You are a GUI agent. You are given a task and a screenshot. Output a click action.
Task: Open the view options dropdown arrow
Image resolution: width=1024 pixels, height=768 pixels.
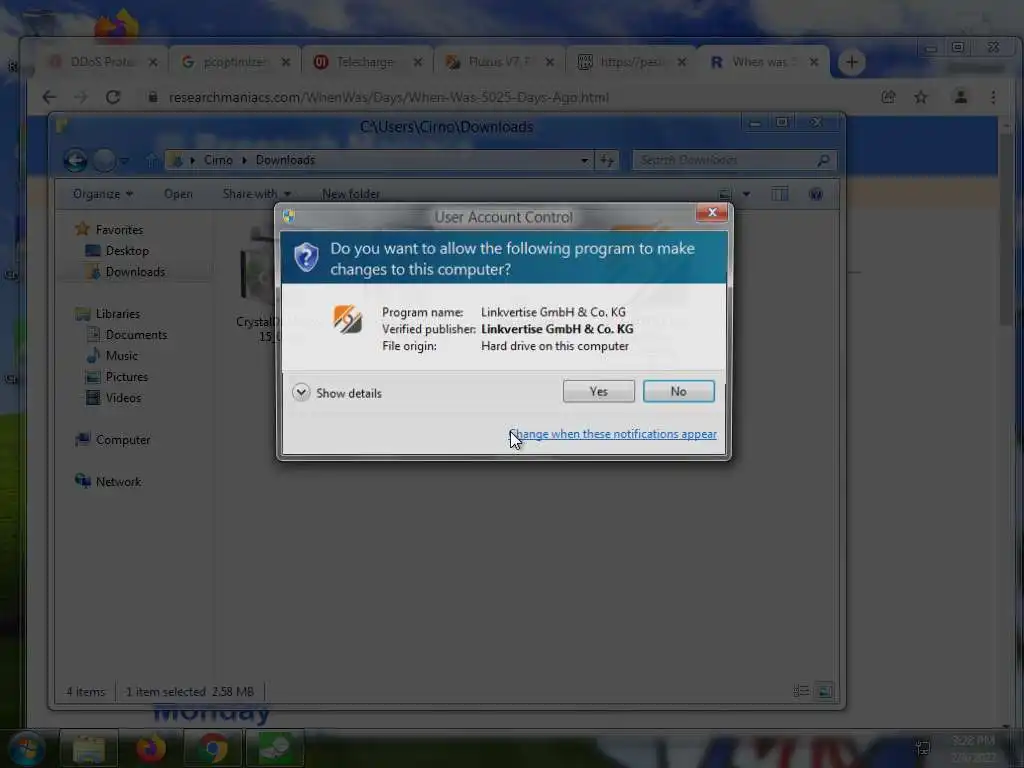(x=746, y=194)
